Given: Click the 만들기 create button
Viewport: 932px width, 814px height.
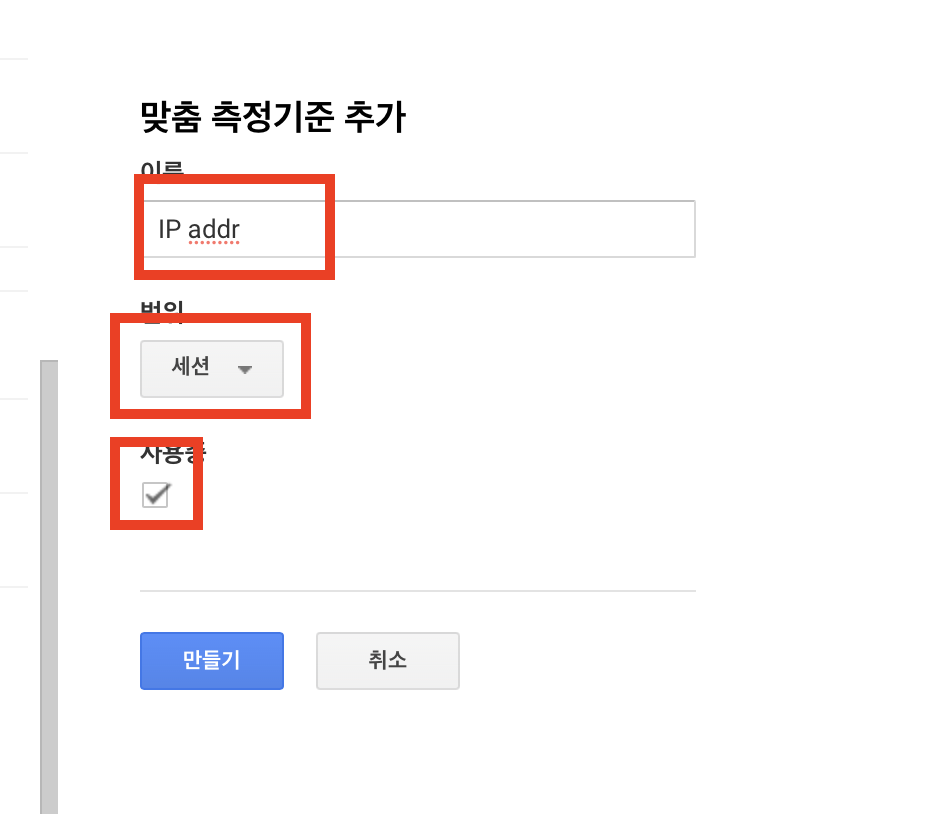Looking at the screenshot, I should [x=211, y=660].
